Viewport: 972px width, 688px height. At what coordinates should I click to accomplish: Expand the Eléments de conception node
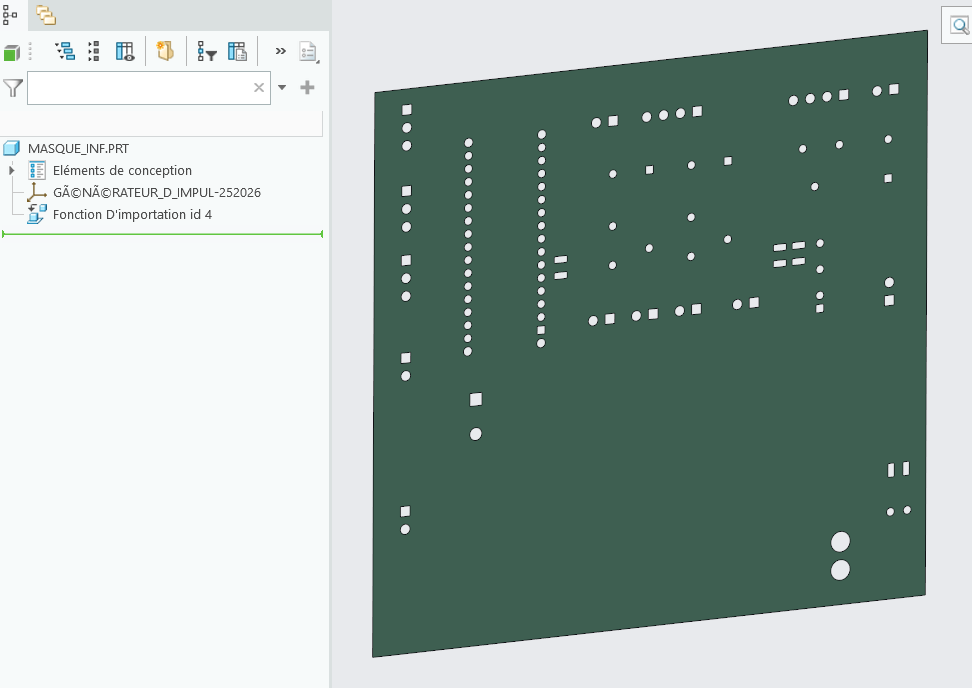click(11, 171)
